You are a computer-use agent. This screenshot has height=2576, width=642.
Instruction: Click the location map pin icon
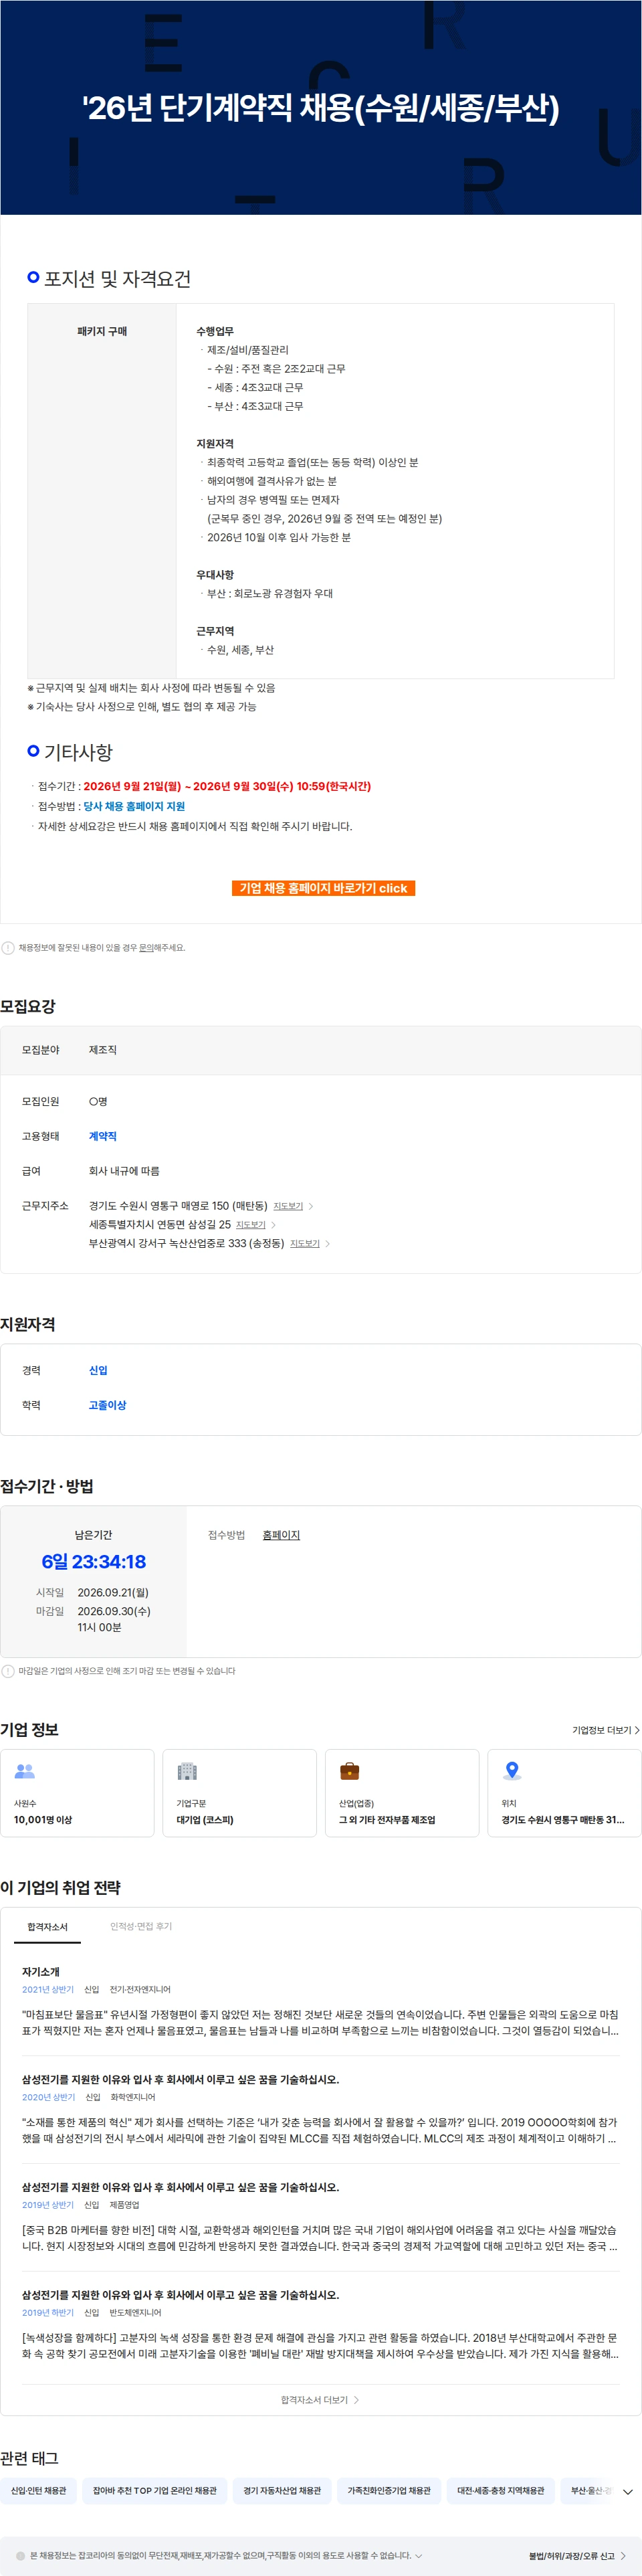pyautogui.click(x=512, y=1771)
